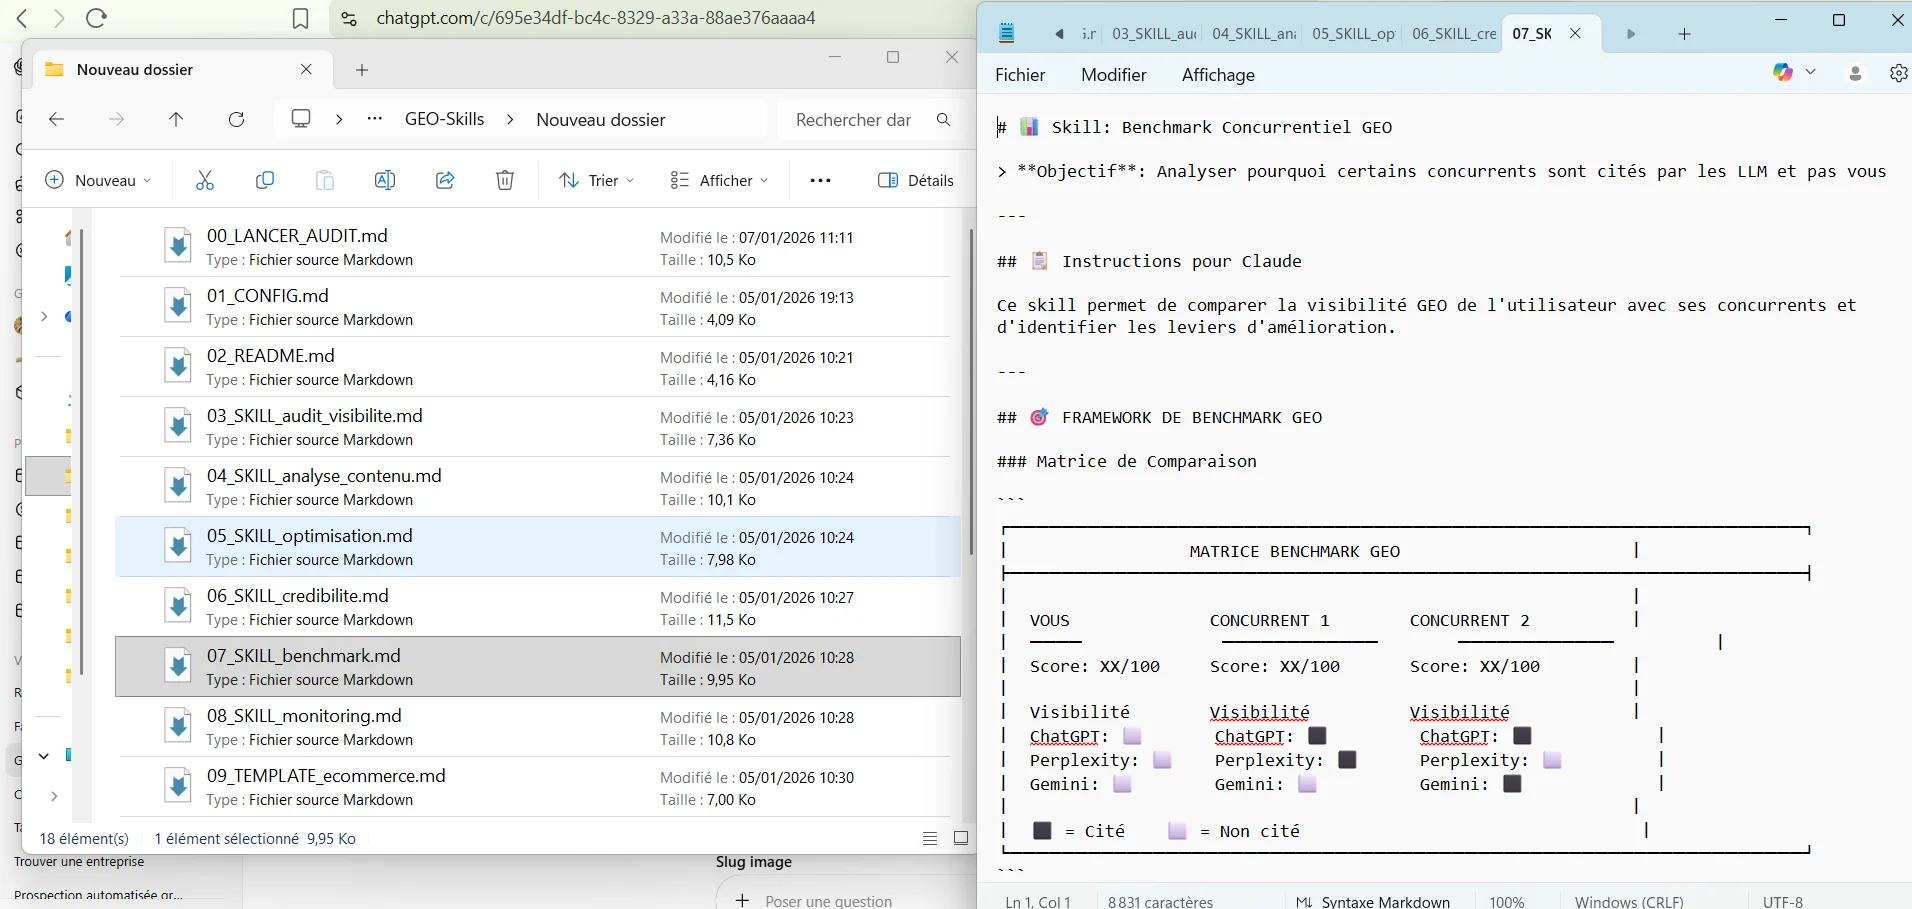Open Notepad settings gear
The height and width of the screenshot is (909, 1912).
coord(1898,73)
